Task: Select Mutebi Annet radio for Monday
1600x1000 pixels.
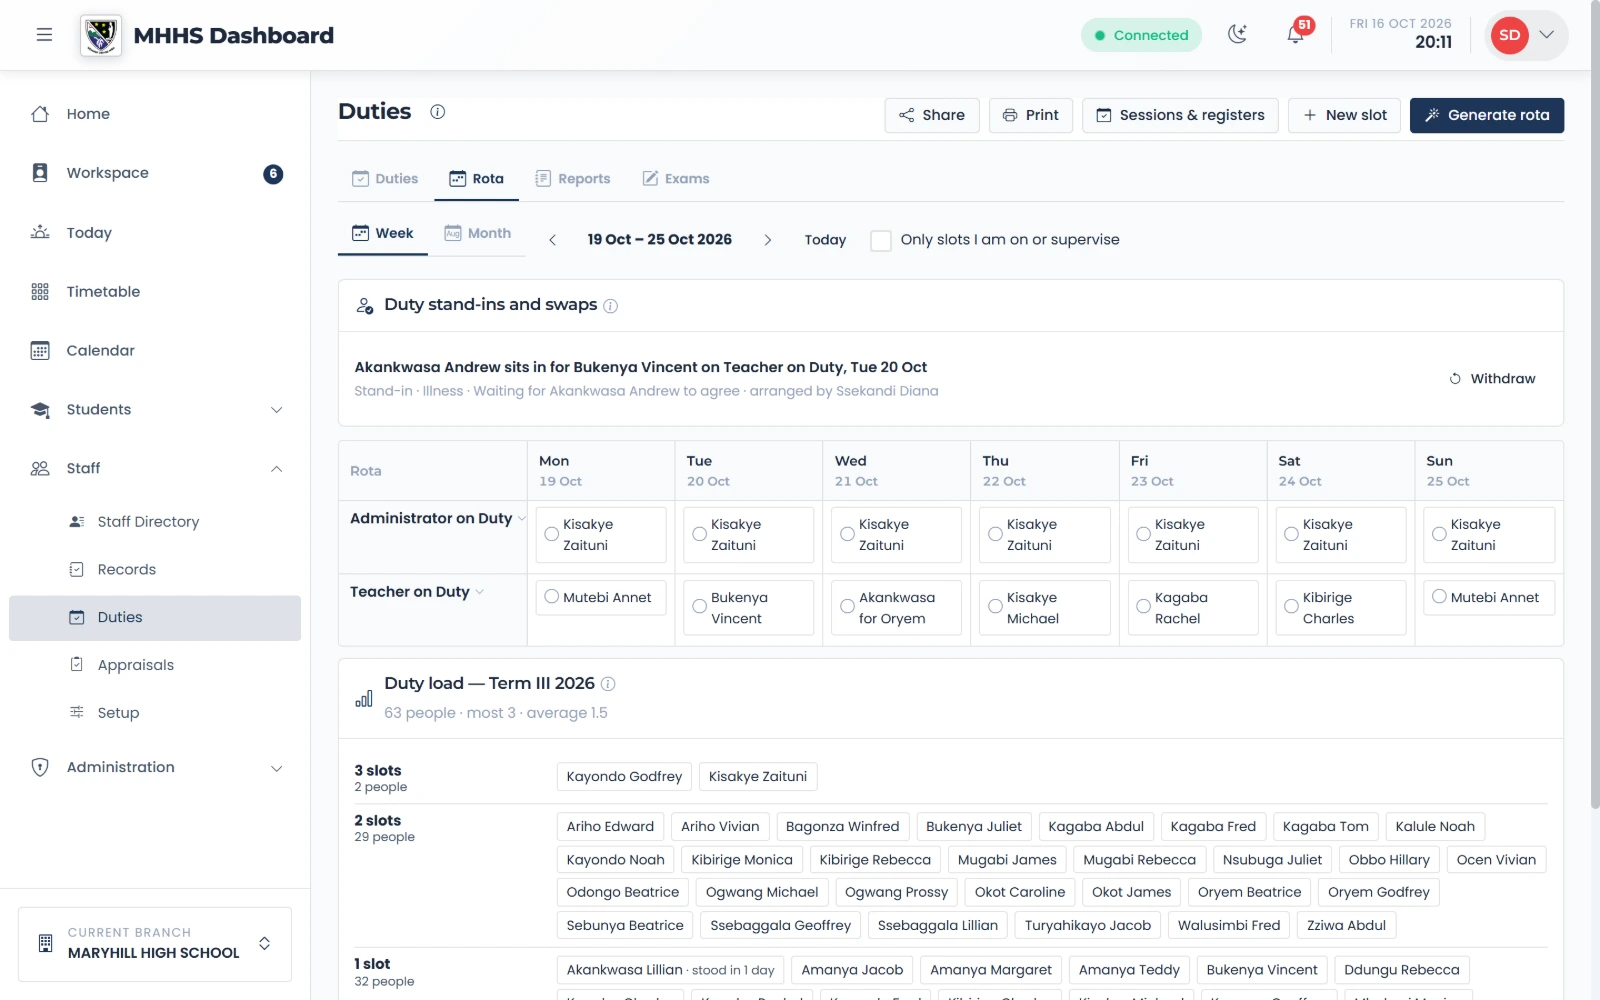Action: tap(551, 597)
